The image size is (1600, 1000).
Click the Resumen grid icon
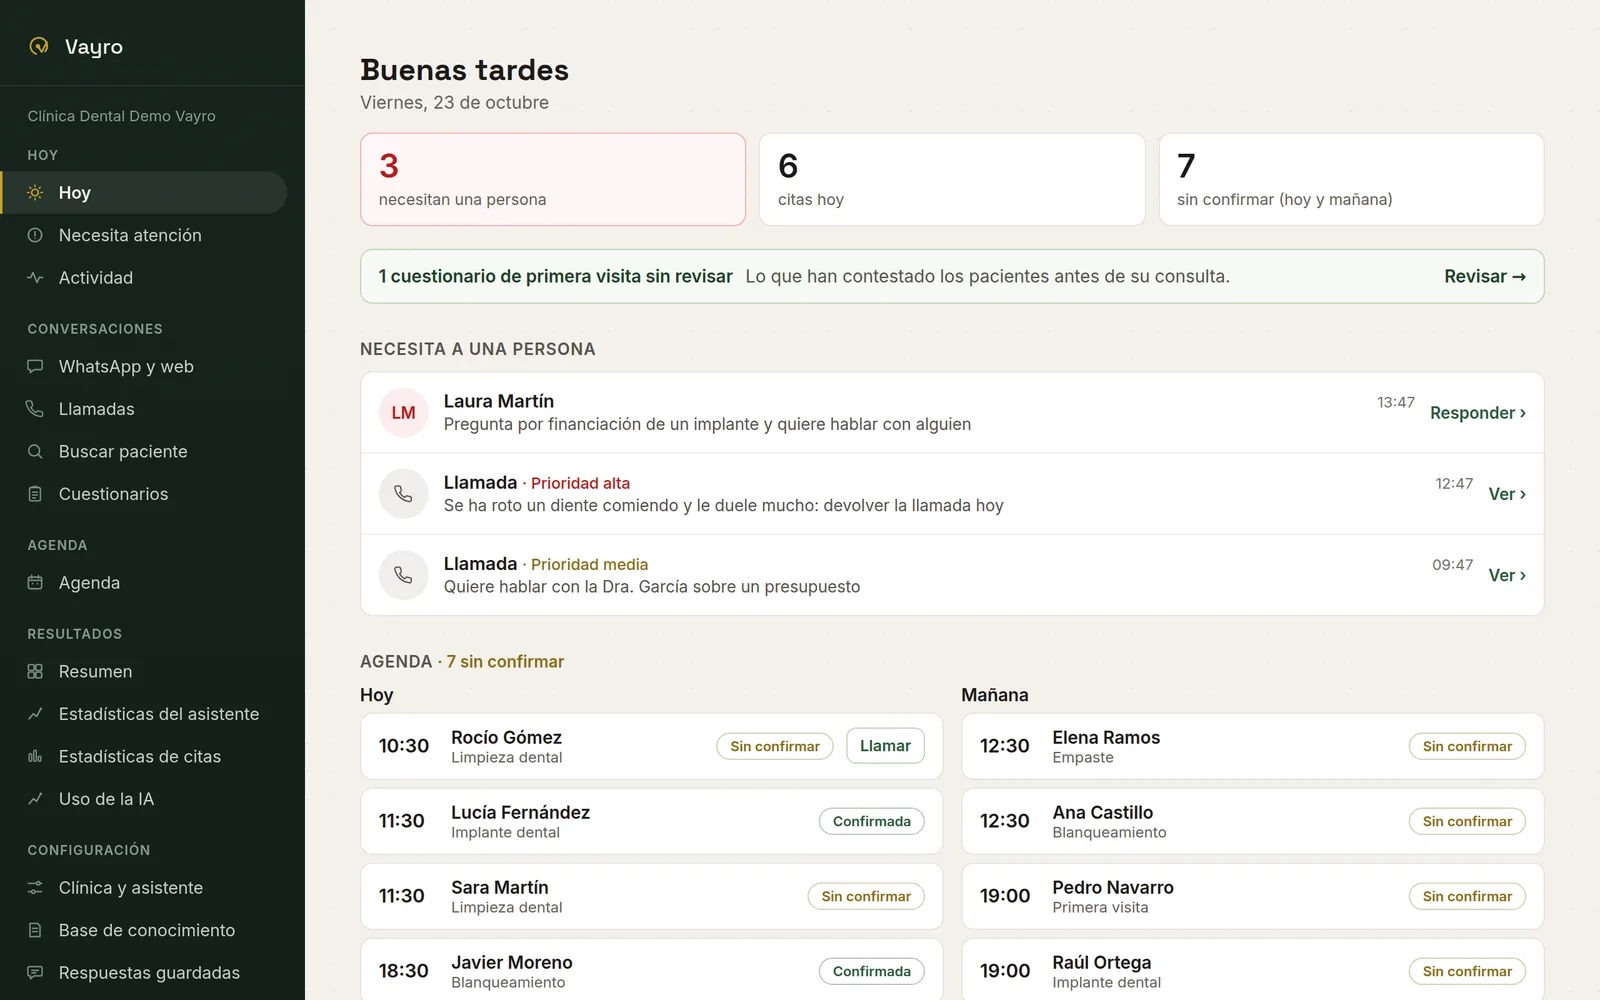pyautogui.click(x=35, y=672)
